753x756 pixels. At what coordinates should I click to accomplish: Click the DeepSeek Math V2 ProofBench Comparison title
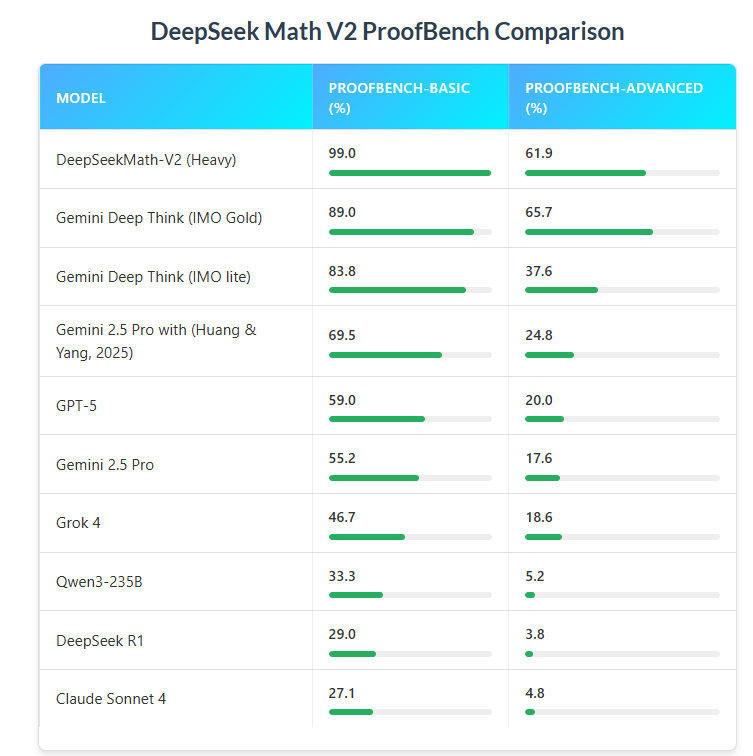click(x=387, y=31)
